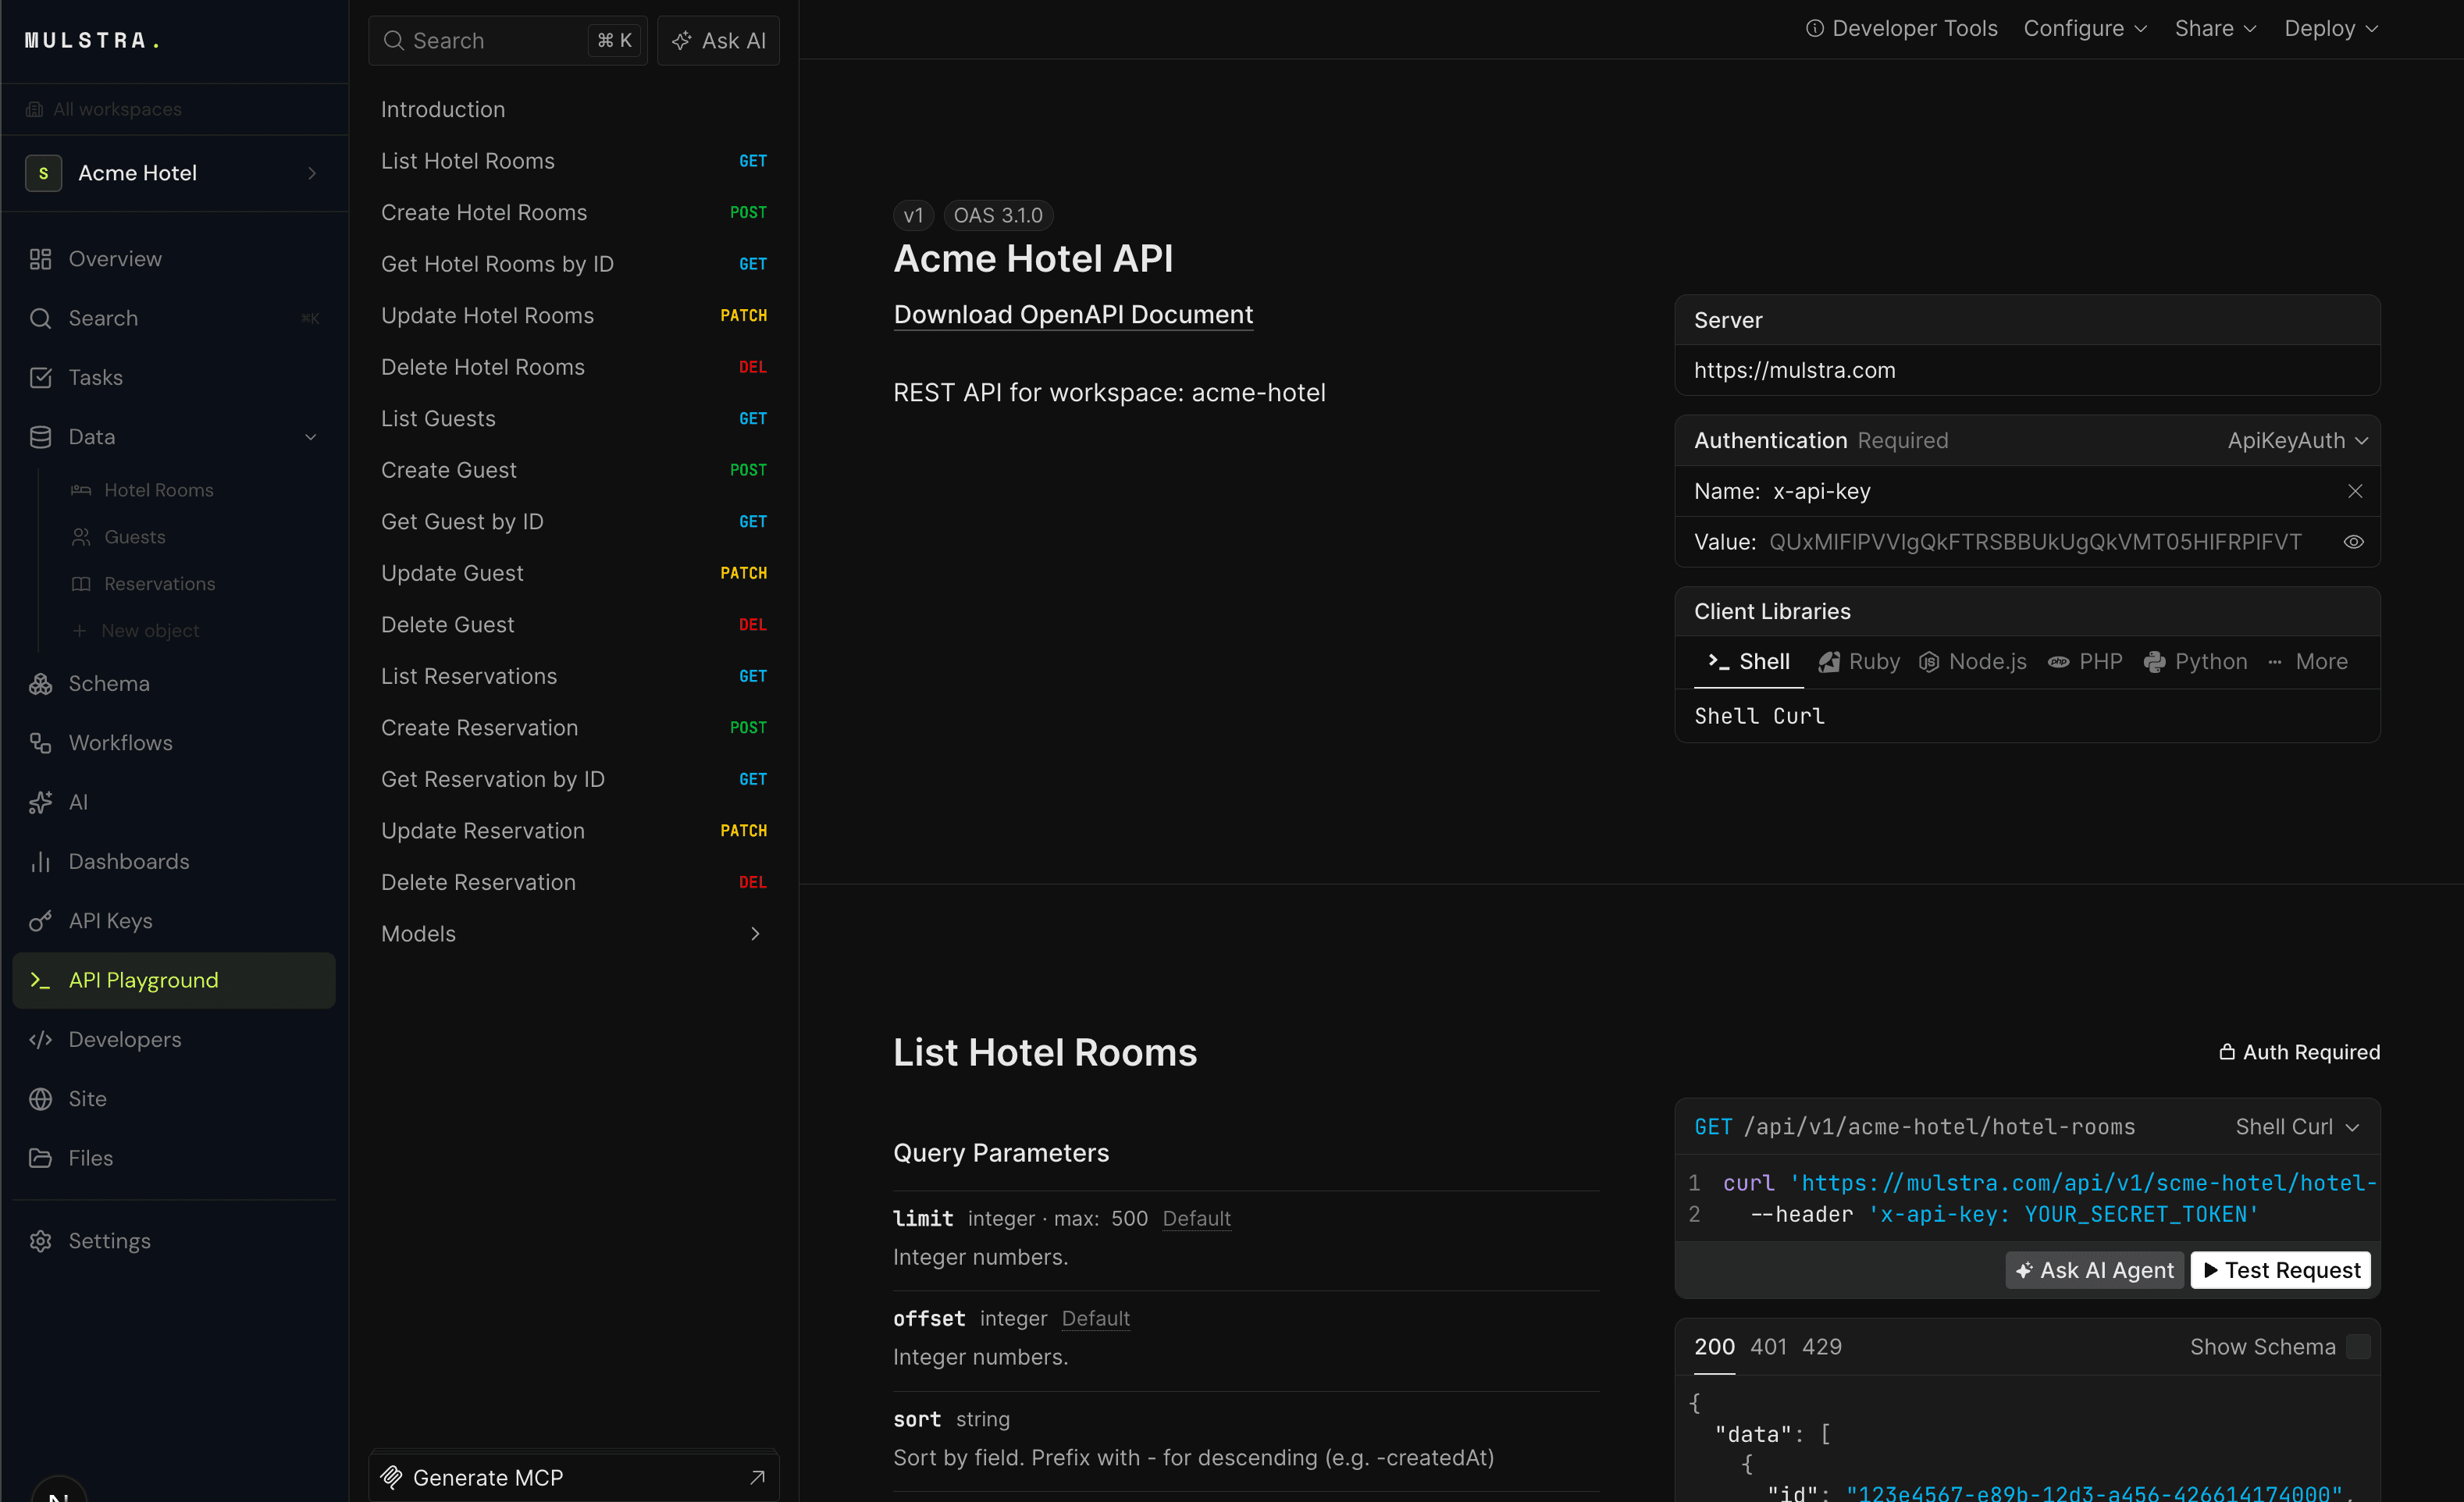
Task: Expand the Models section chevron
Action: point(755,934)
